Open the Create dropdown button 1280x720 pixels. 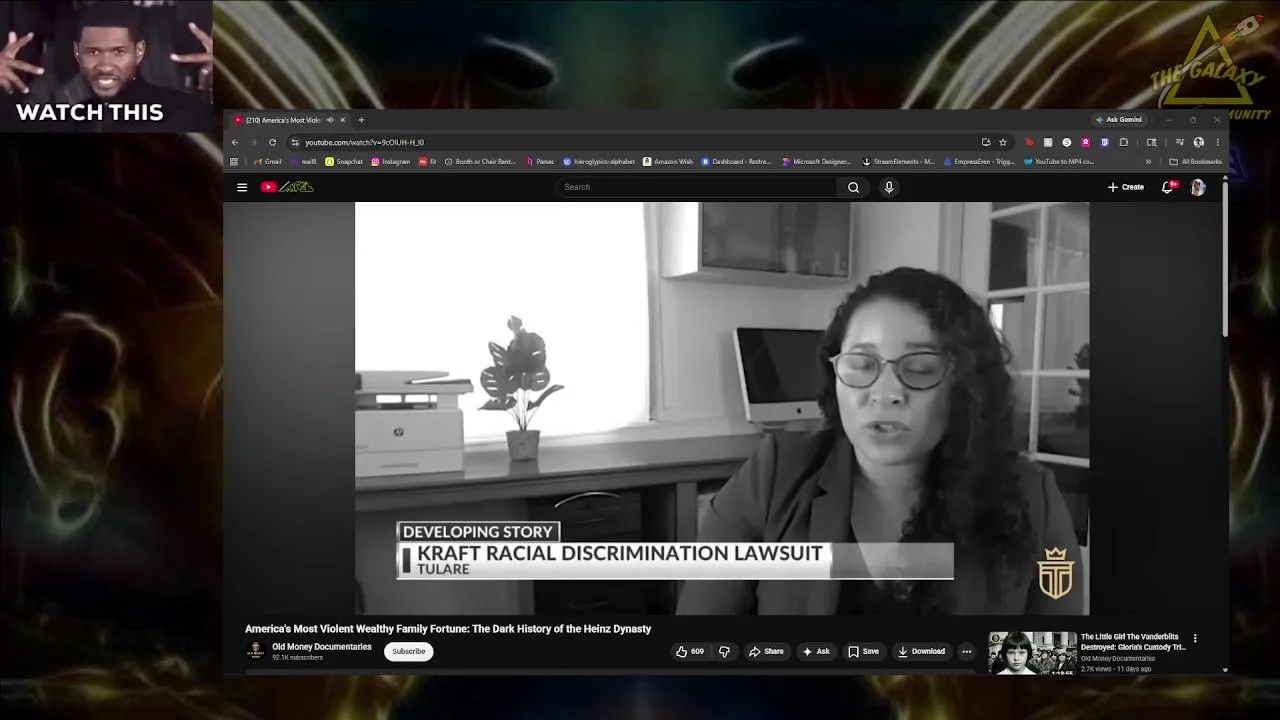point(1126,187)
